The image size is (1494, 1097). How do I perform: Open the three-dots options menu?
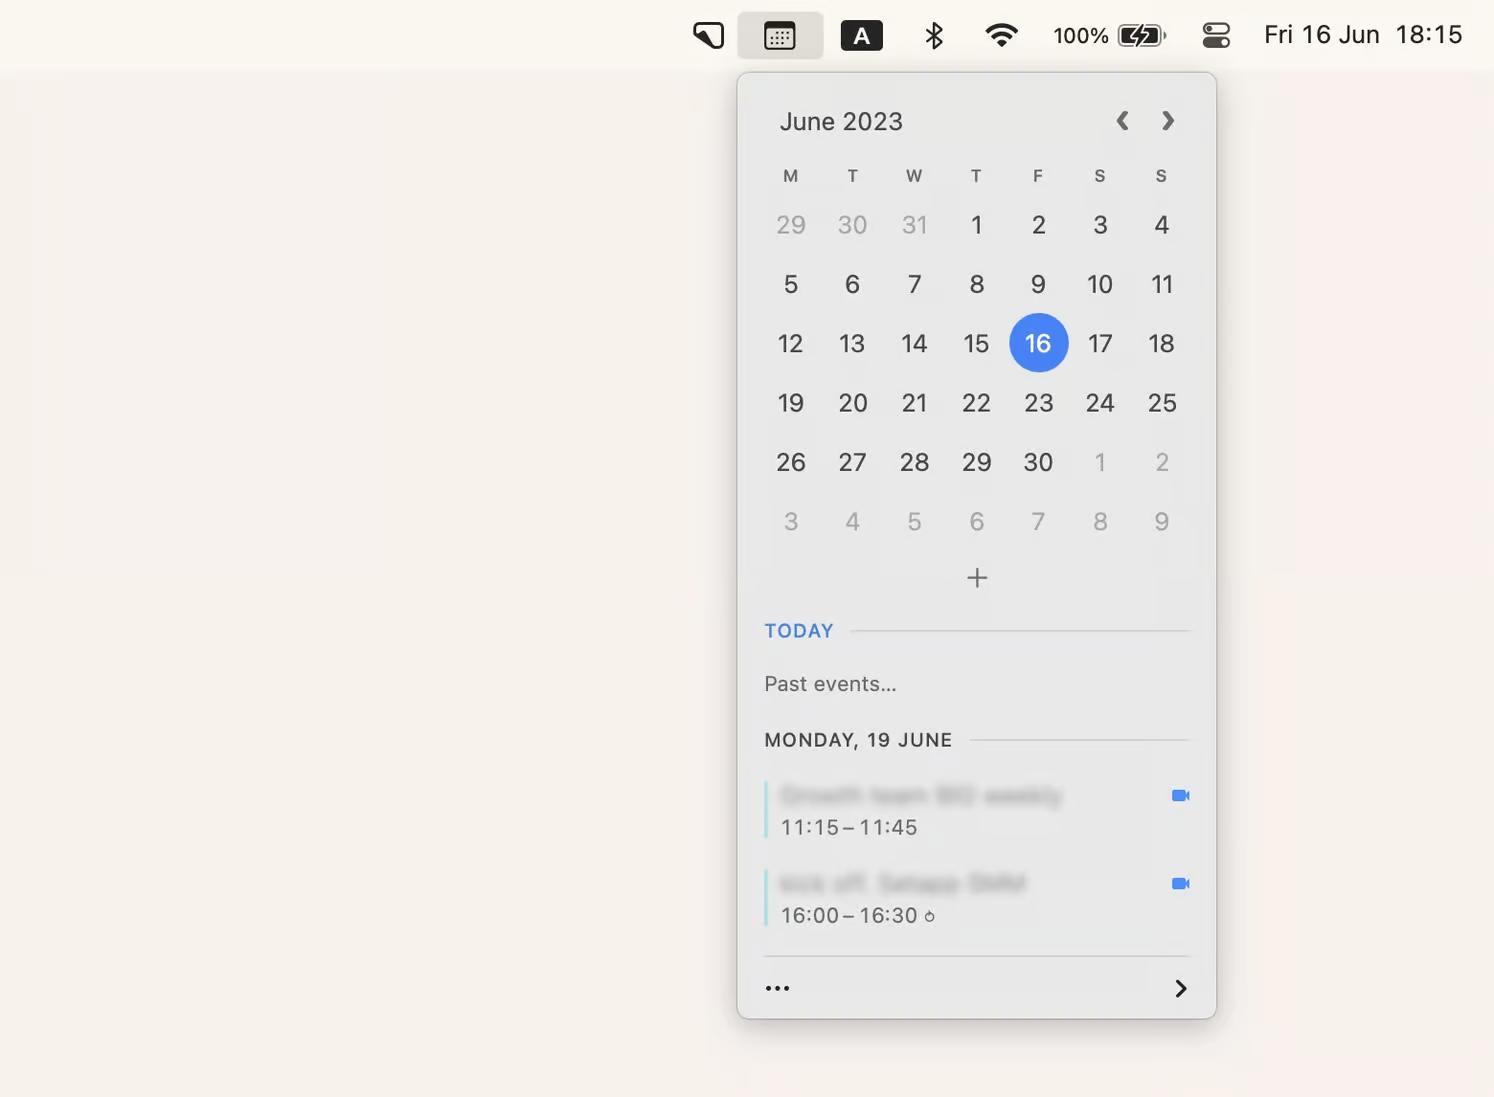click(x=777, y=988)
